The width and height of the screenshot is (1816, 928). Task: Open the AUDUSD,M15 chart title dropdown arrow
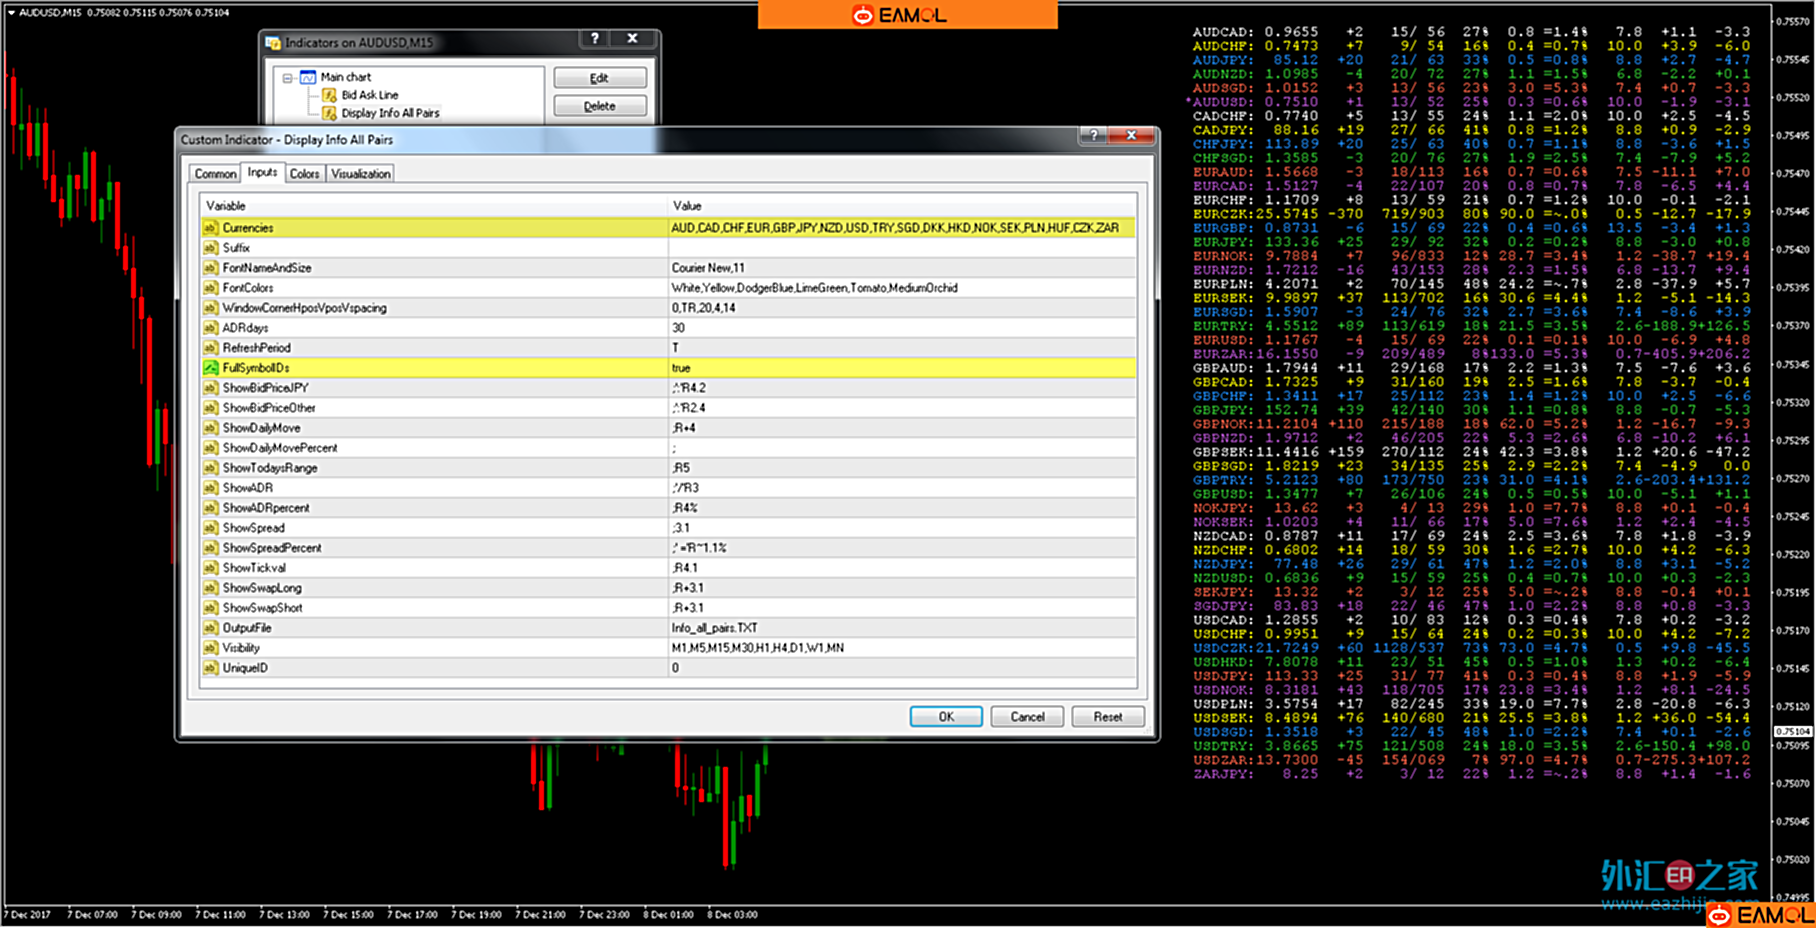click(x=11, y=13)
